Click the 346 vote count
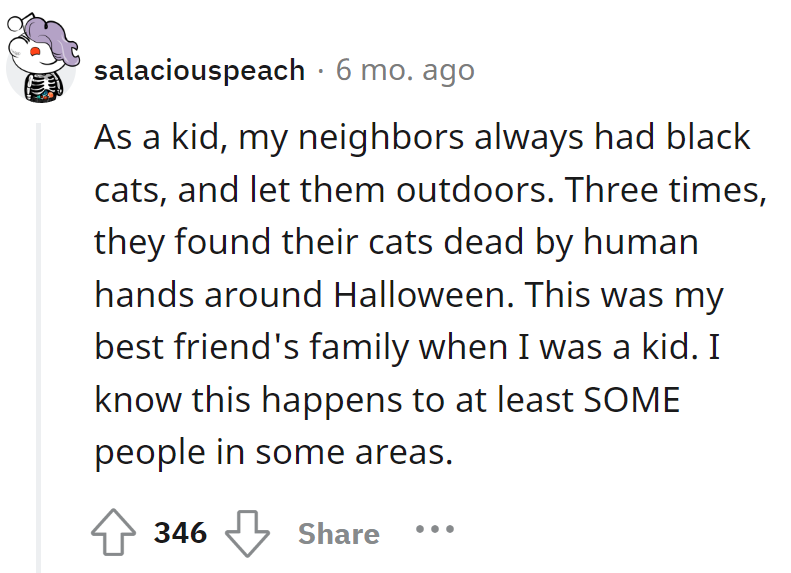 (x=180, y=533)
